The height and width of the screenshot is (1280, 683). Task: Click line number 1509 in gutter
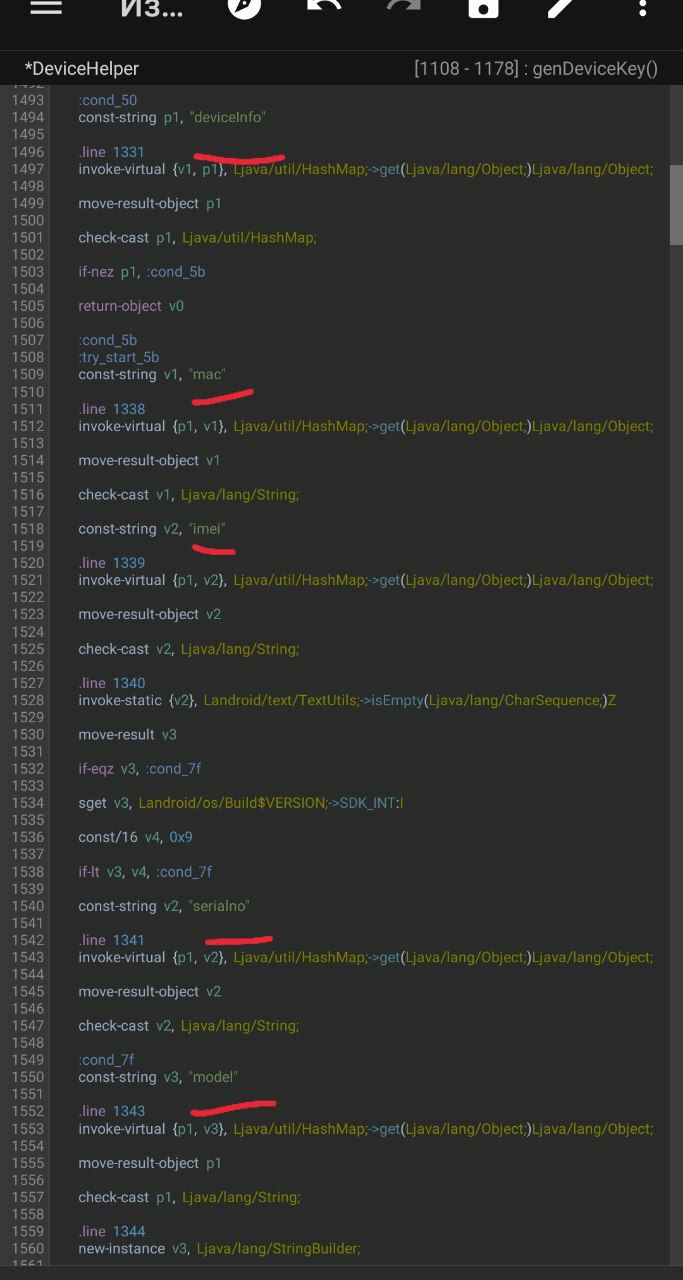tap(28, 374)
